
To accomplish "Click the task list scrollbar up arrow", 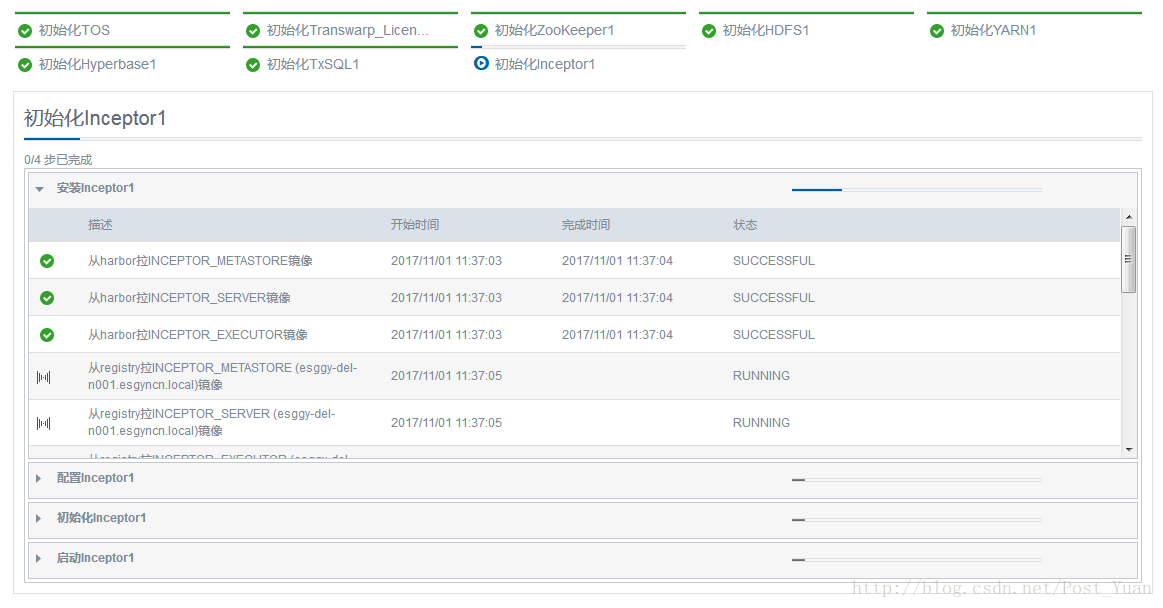I will pyautogui.click(x=1129, y=217).
